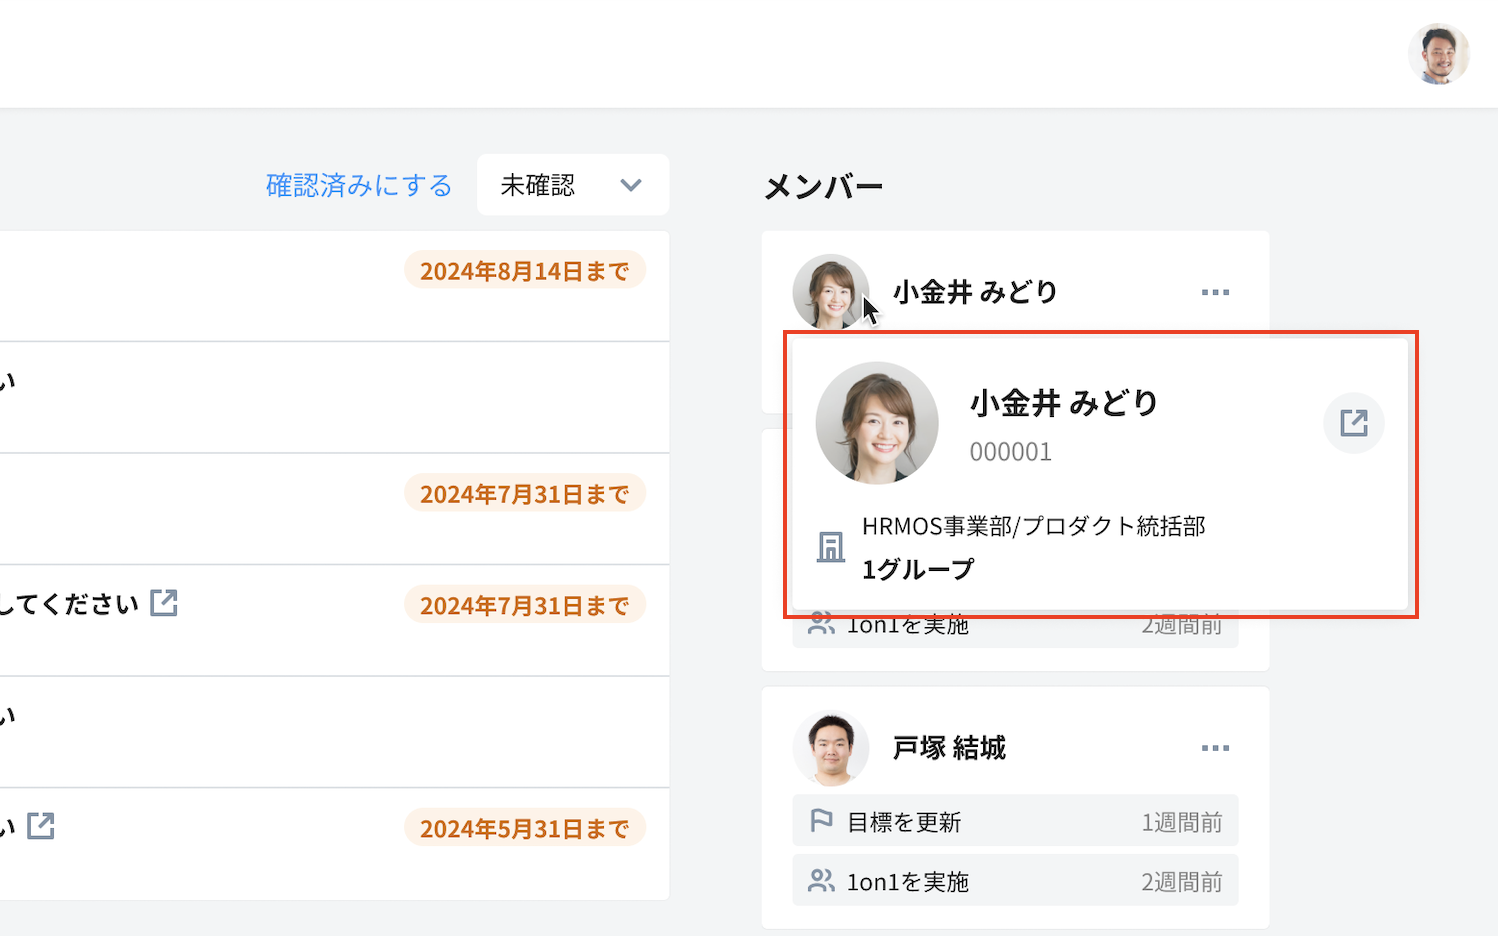The image size is (1498, 936).
Task: Click the people icon in 戸塚 結城's 1on1 row
Action: [821, 881]
